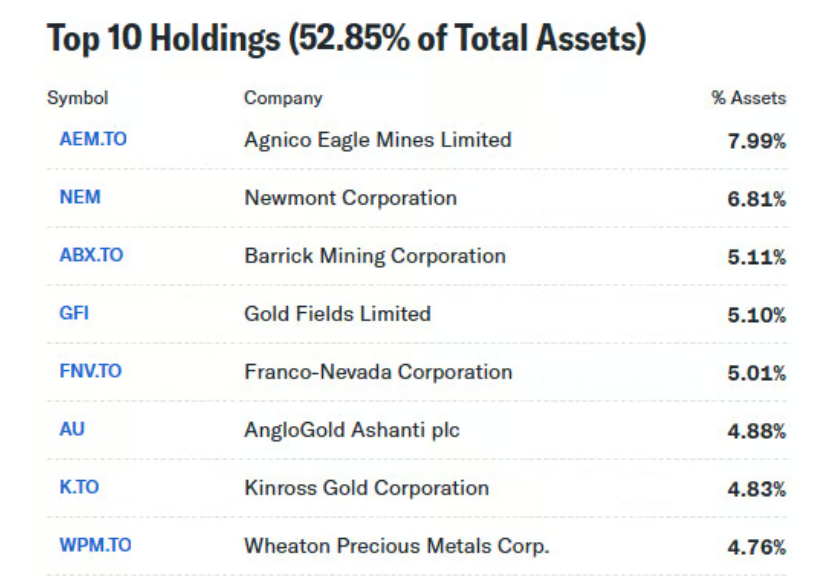Click the Symbol column header
The height and width of the screenshot is (576, 829).
click(x=77, y=98)
